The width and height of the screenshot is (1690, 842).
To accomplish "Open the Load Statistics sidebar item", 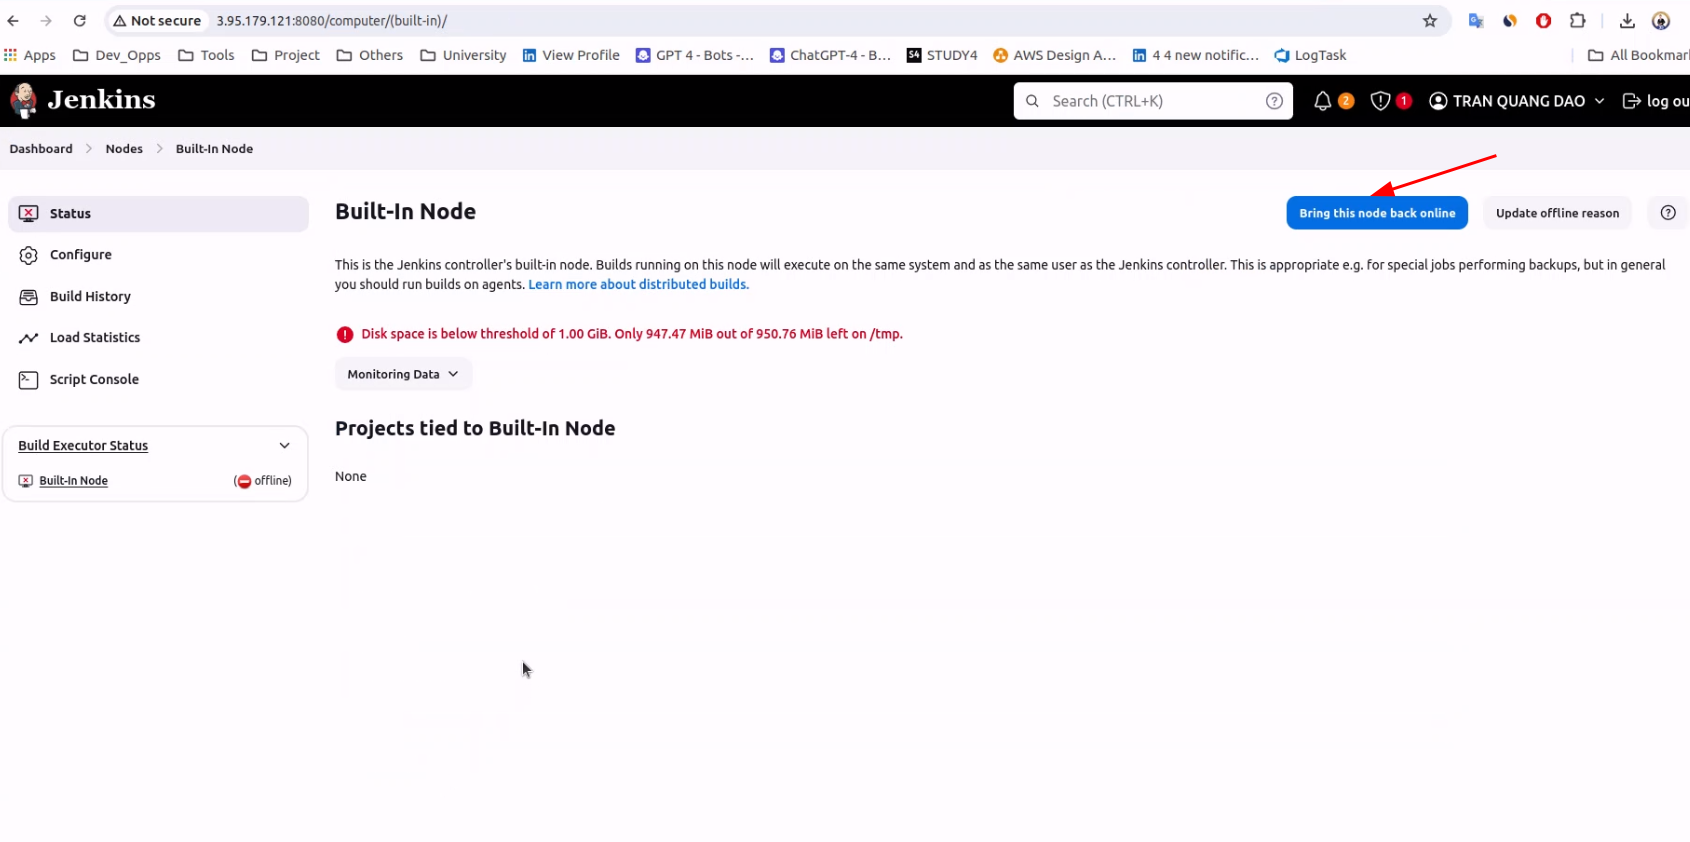I will 158,338.
